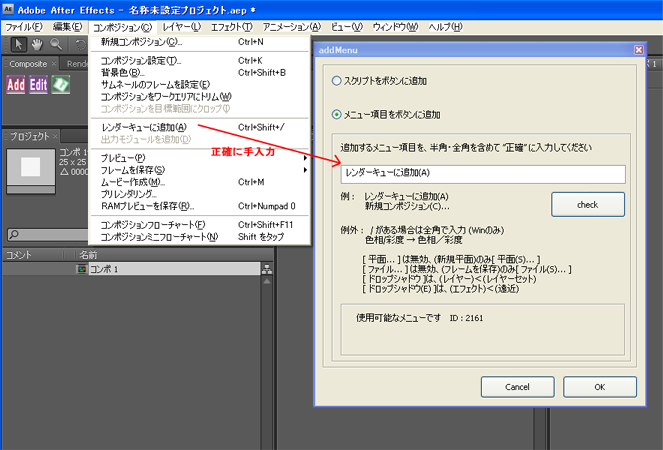Choose コンポジション設定 menu item
The width and height of the screenshot is (663, 450).
point(200,60)
